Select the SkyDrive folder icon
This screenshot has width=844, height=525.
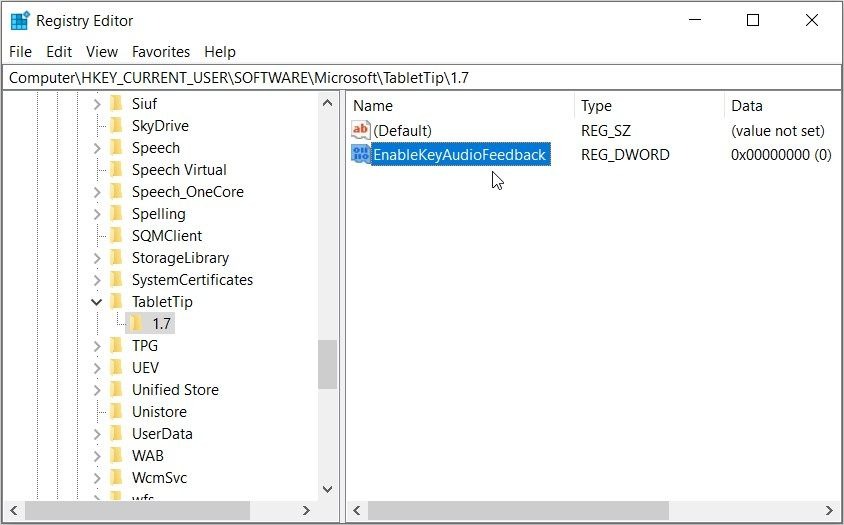click(117, 125)
